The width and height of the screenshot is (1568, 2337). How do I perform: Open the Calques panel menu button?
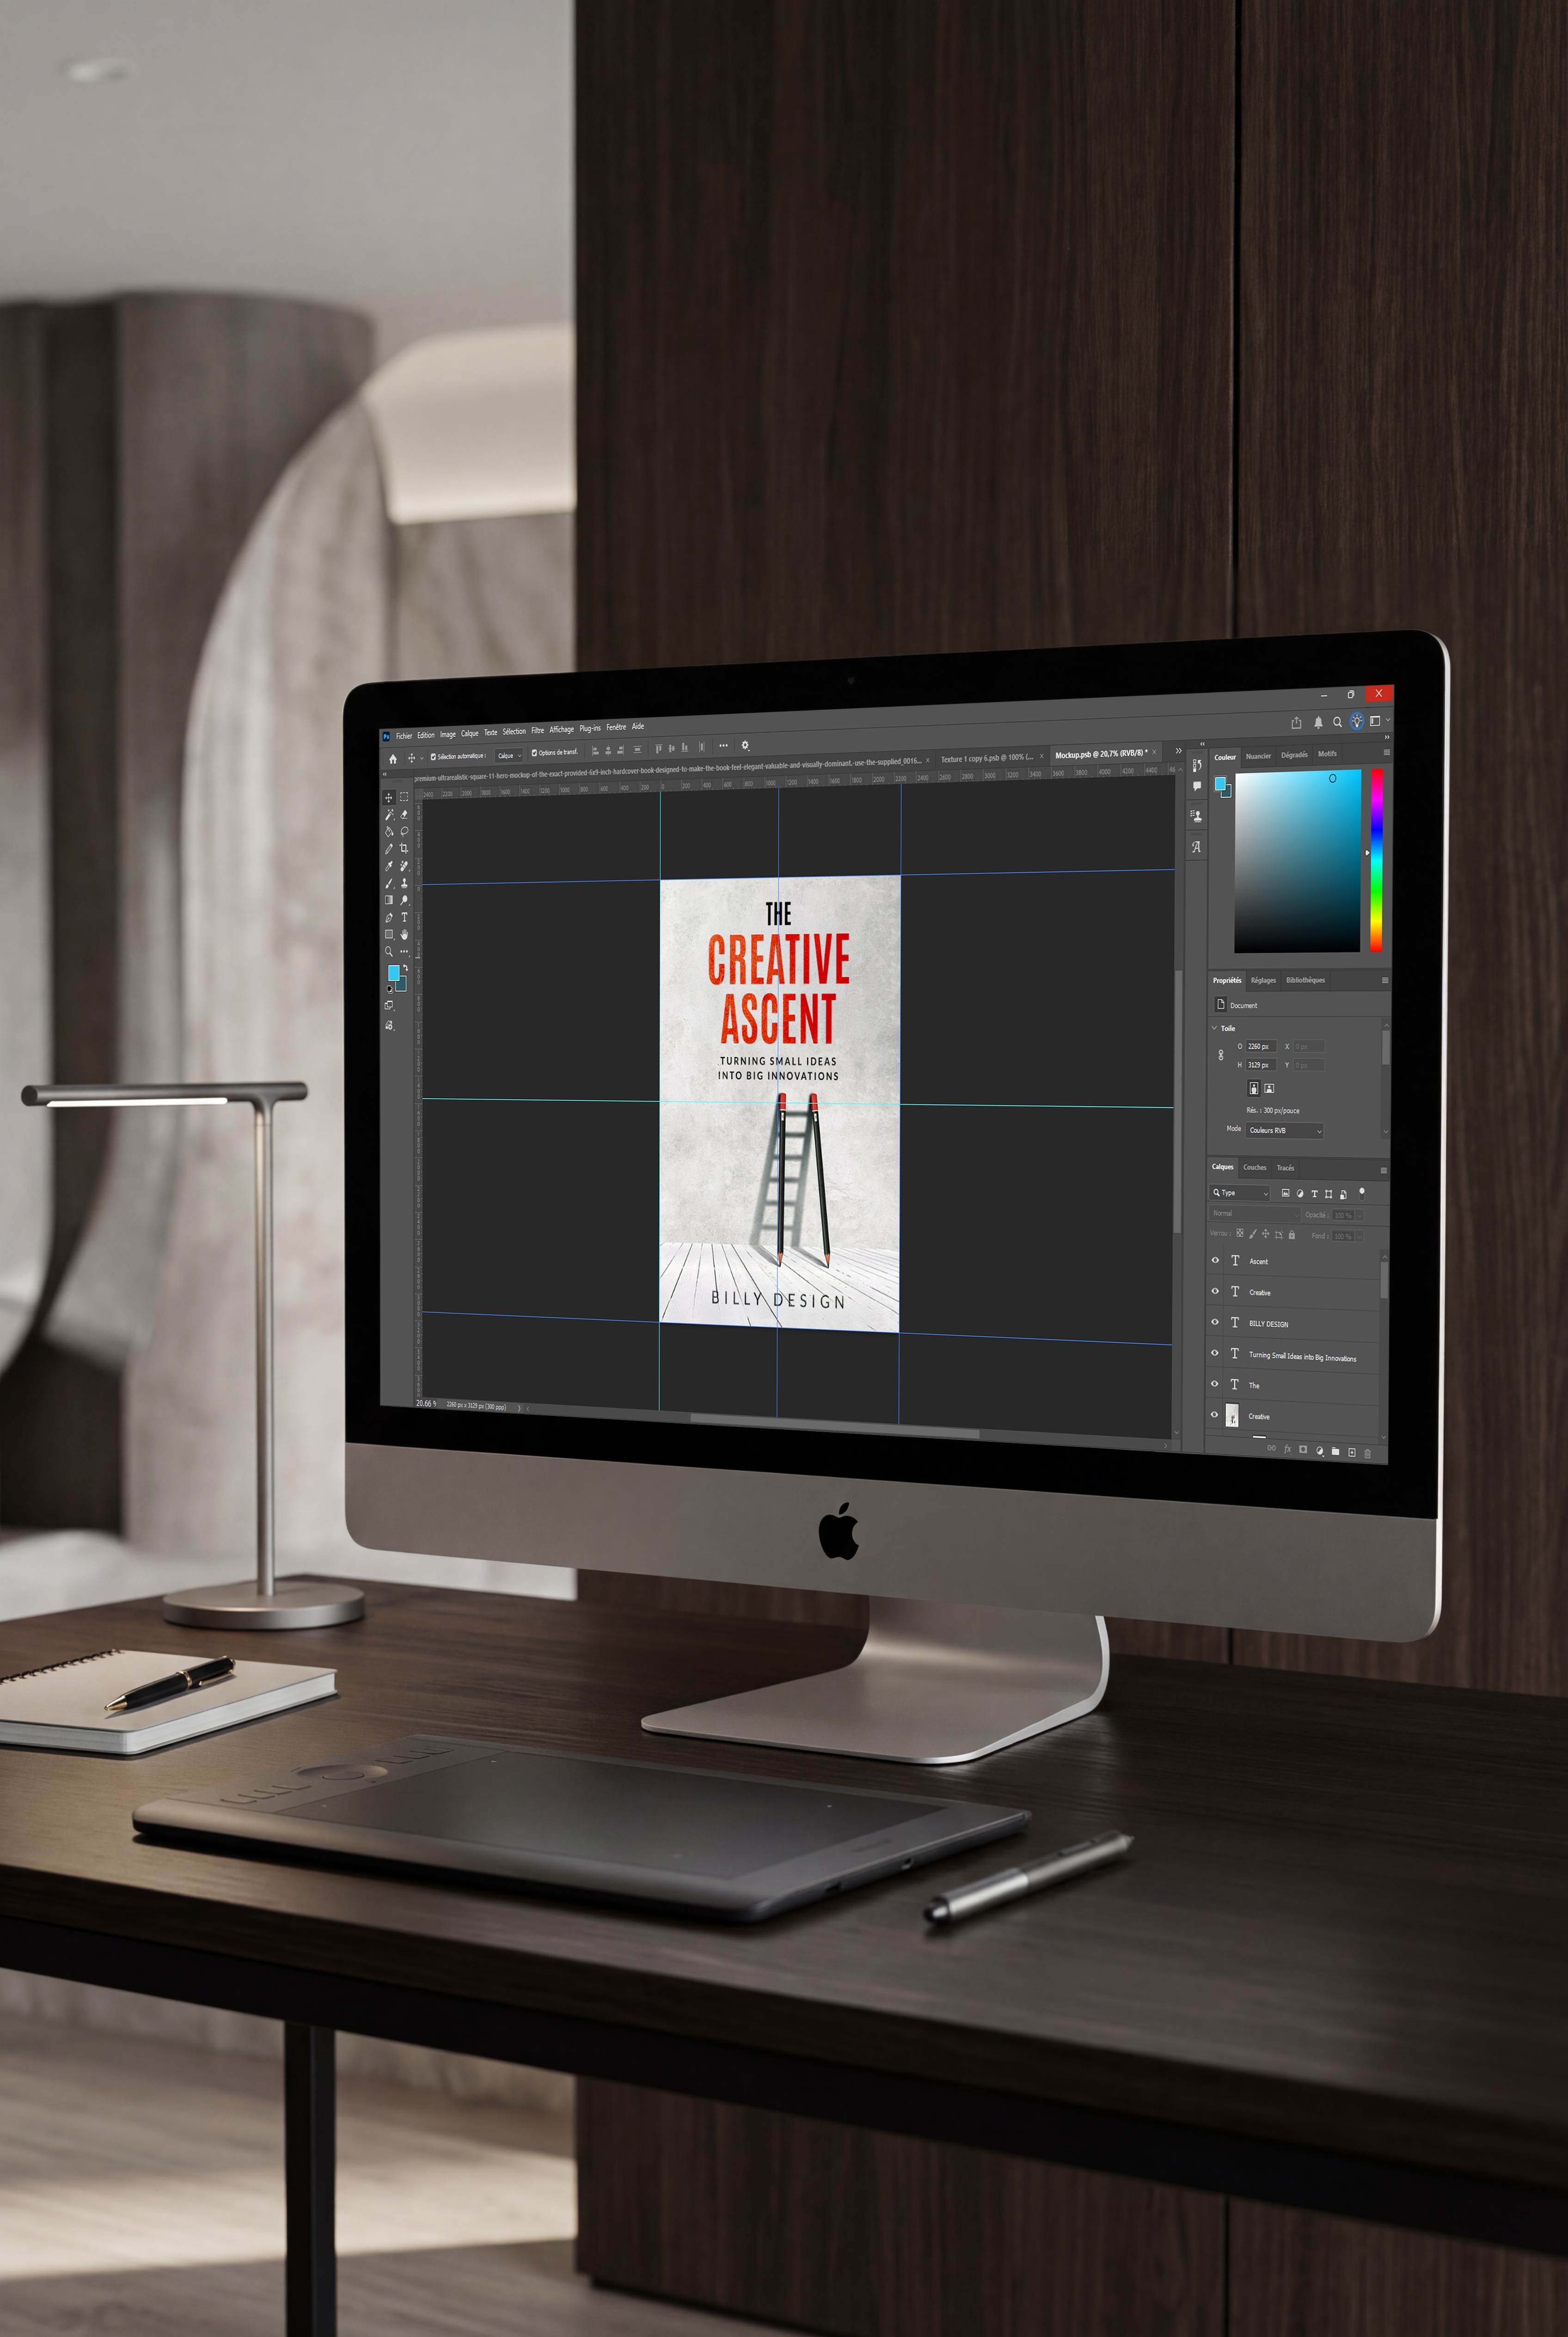1384,1171
